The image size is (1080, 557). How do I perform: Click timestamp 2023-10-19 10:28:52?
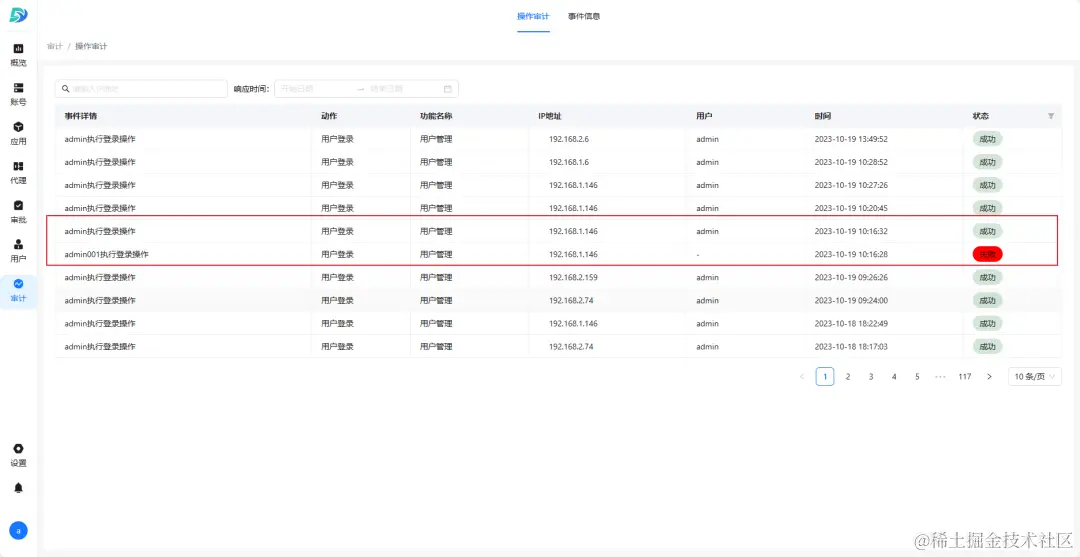(x=851, y=162)
